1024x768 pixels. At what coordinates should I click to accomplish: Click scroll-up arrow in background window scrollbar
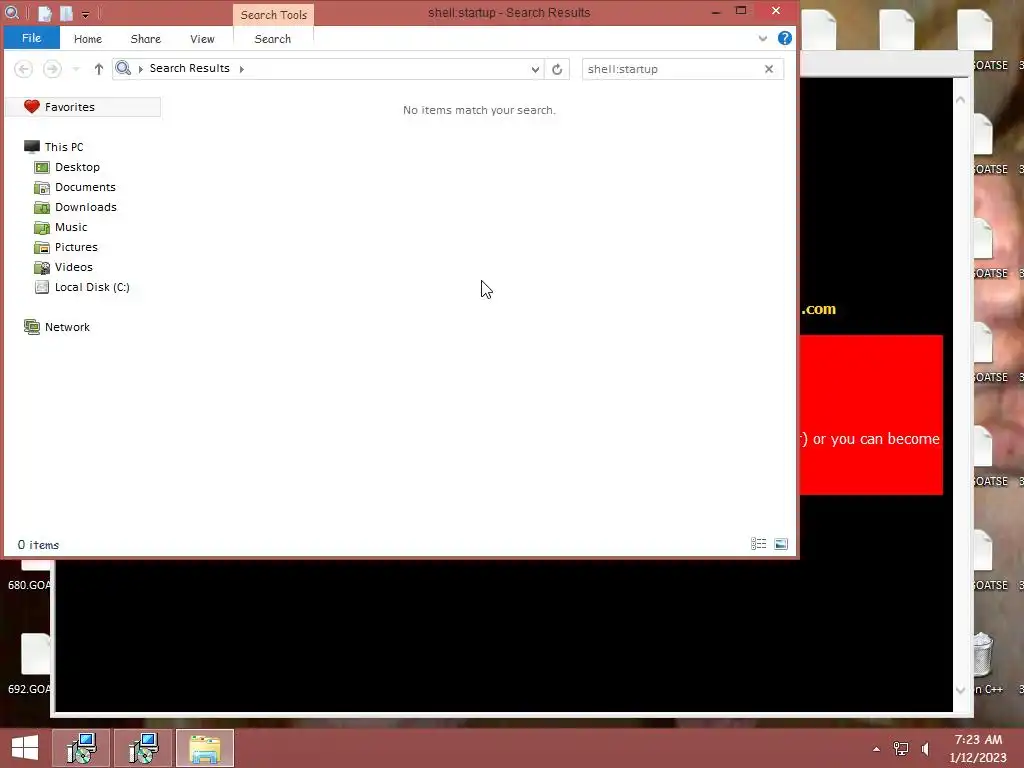coord(961,100)
